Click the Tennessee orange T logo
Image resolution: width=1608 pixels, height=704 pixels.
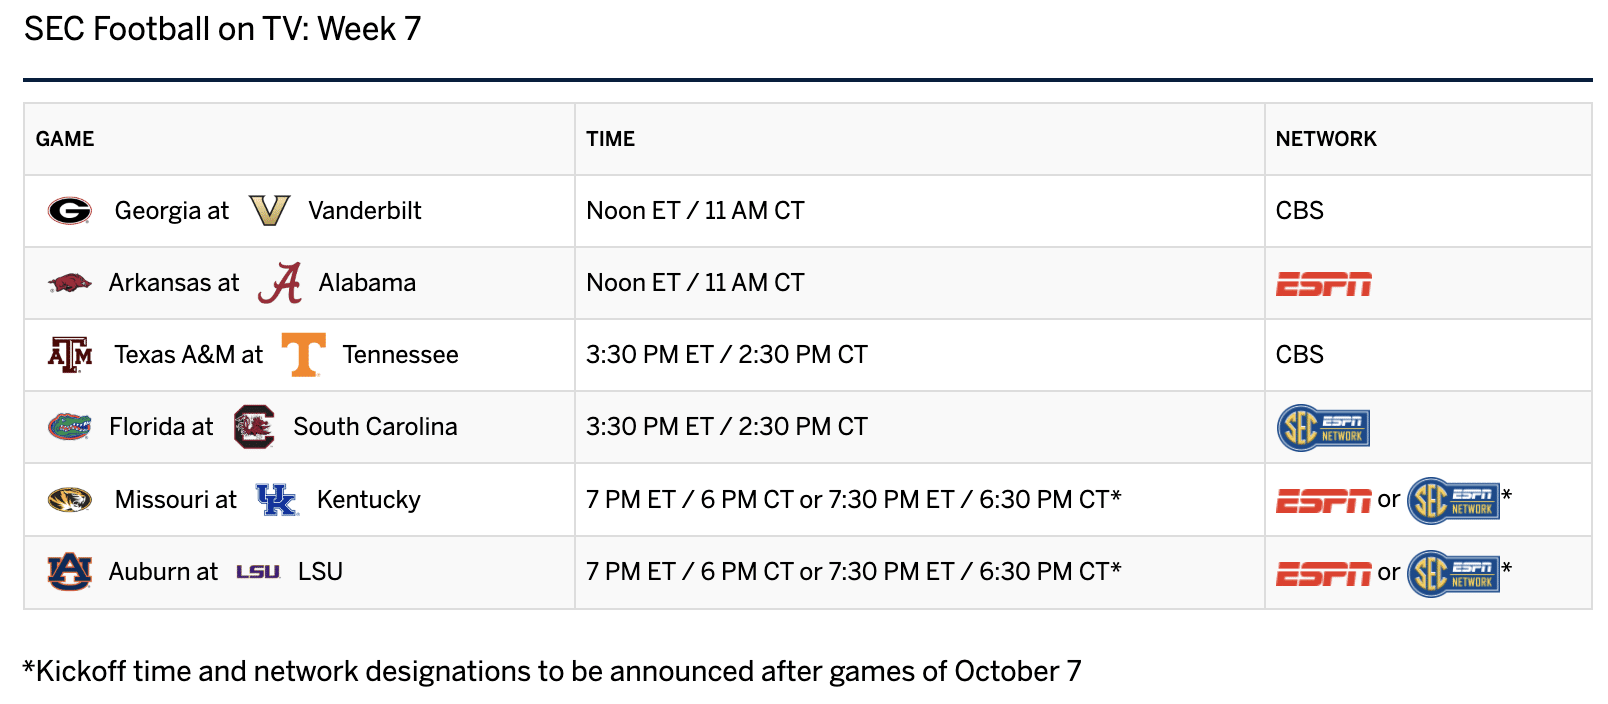[303, 355]
